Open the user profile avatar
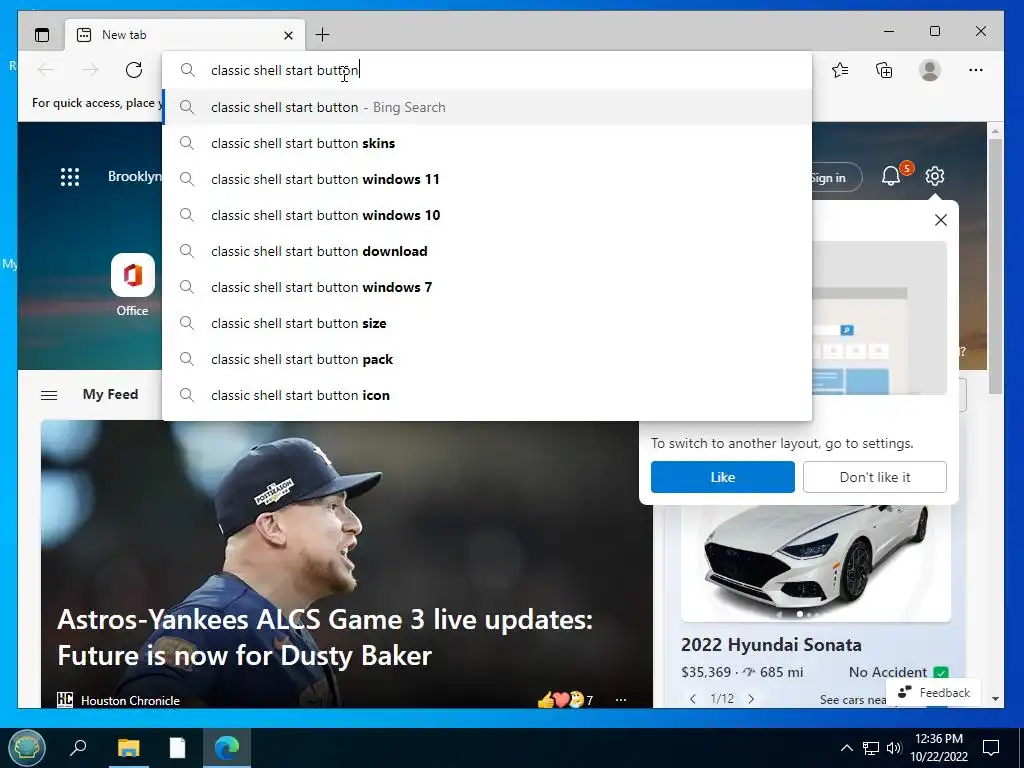 929,70
